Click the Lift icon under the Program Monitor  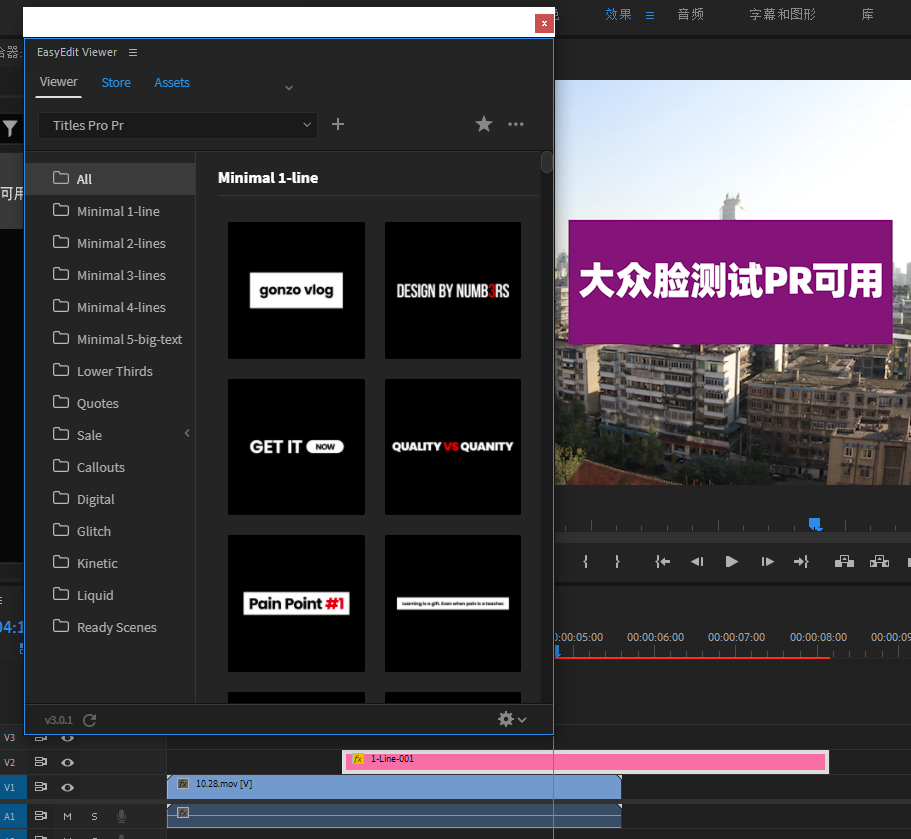click(x=844, y=562)
